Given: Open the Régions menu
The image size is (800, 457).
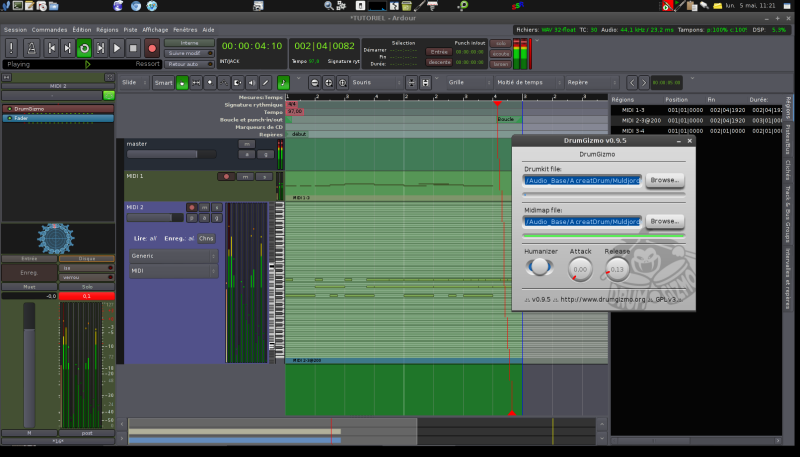Looking at the screenshot, I should pyautogui.click(x=107, y=30).
